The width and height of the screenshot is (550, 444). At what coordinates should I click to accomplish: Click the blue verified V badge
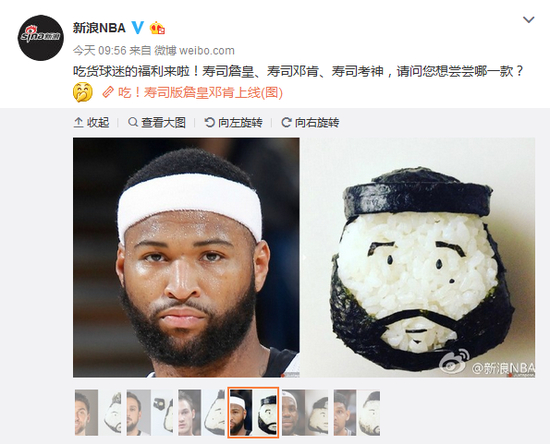click(x=138, y=27)
